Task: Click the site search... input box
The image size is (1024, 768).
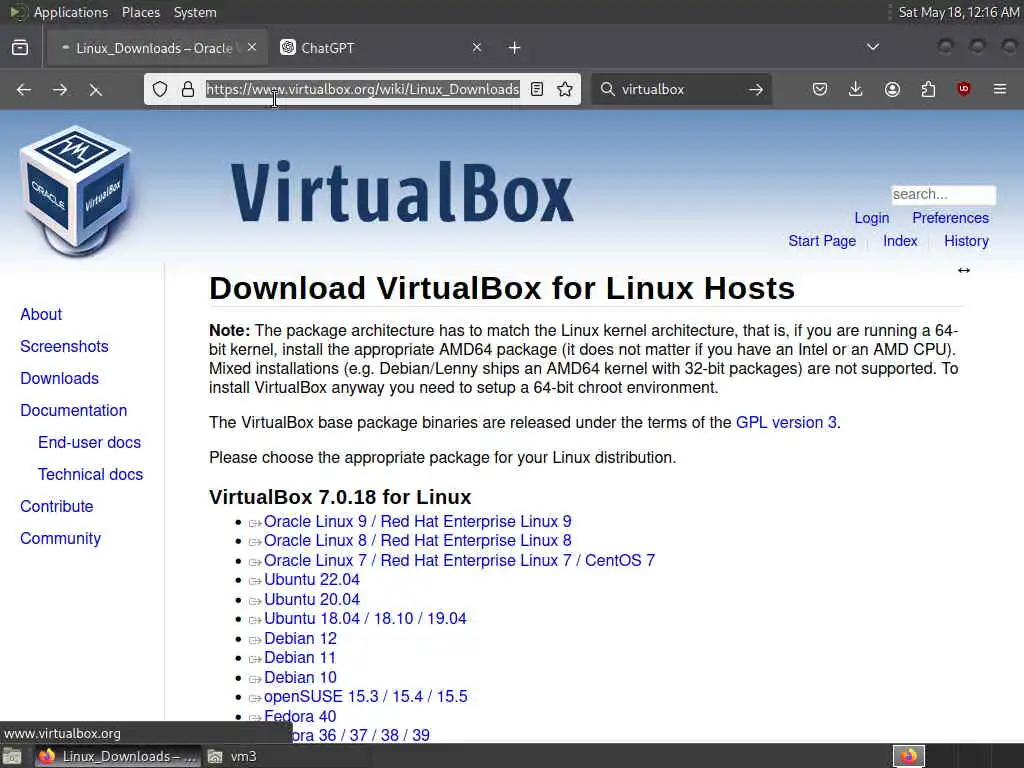Action: 944,195
